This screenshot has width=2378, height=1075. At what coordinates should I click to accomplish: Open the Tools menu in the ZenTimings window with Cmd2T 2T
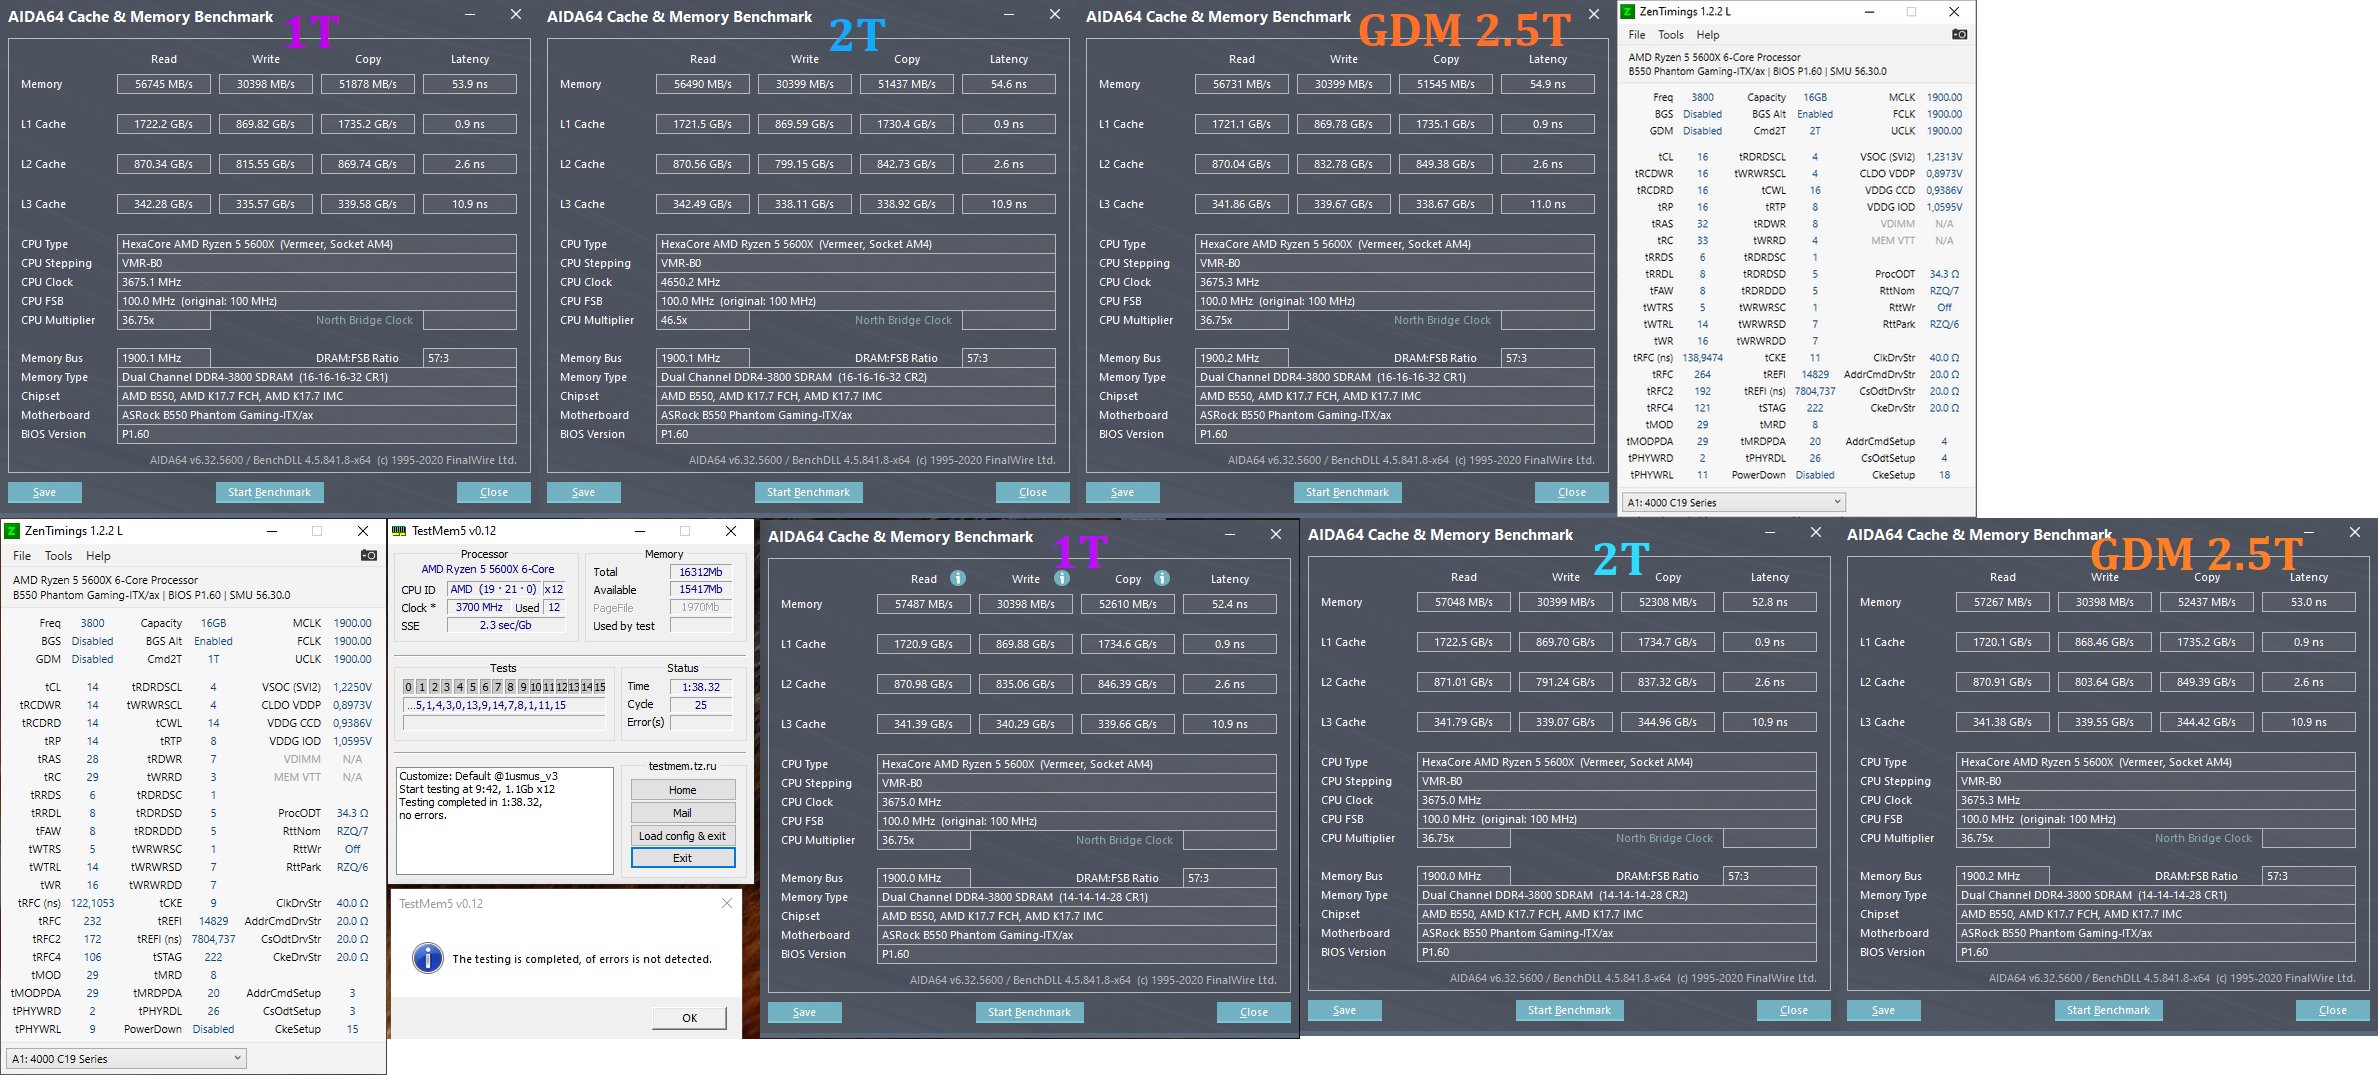coord(1670,34)
